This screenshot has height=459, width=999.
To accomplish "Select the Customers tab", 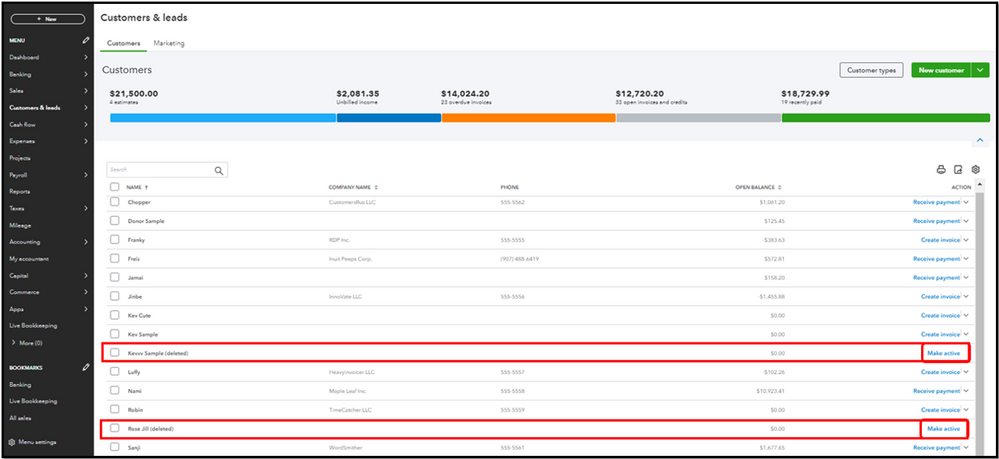I will point(124,43).
